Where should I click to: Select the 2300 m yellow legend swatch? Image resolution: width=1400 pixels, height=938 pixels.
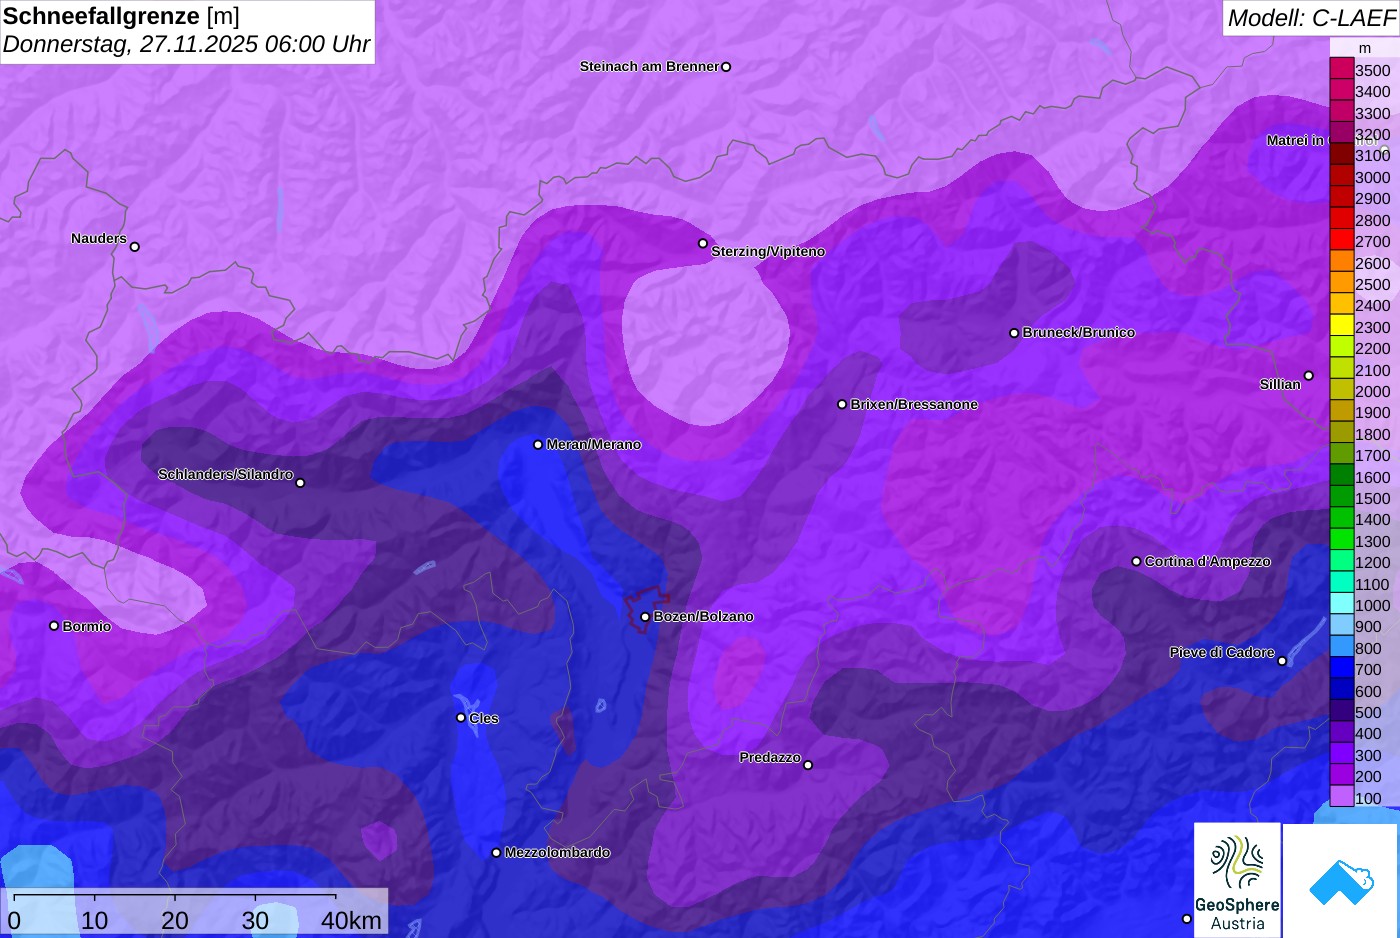[1341, 326]
